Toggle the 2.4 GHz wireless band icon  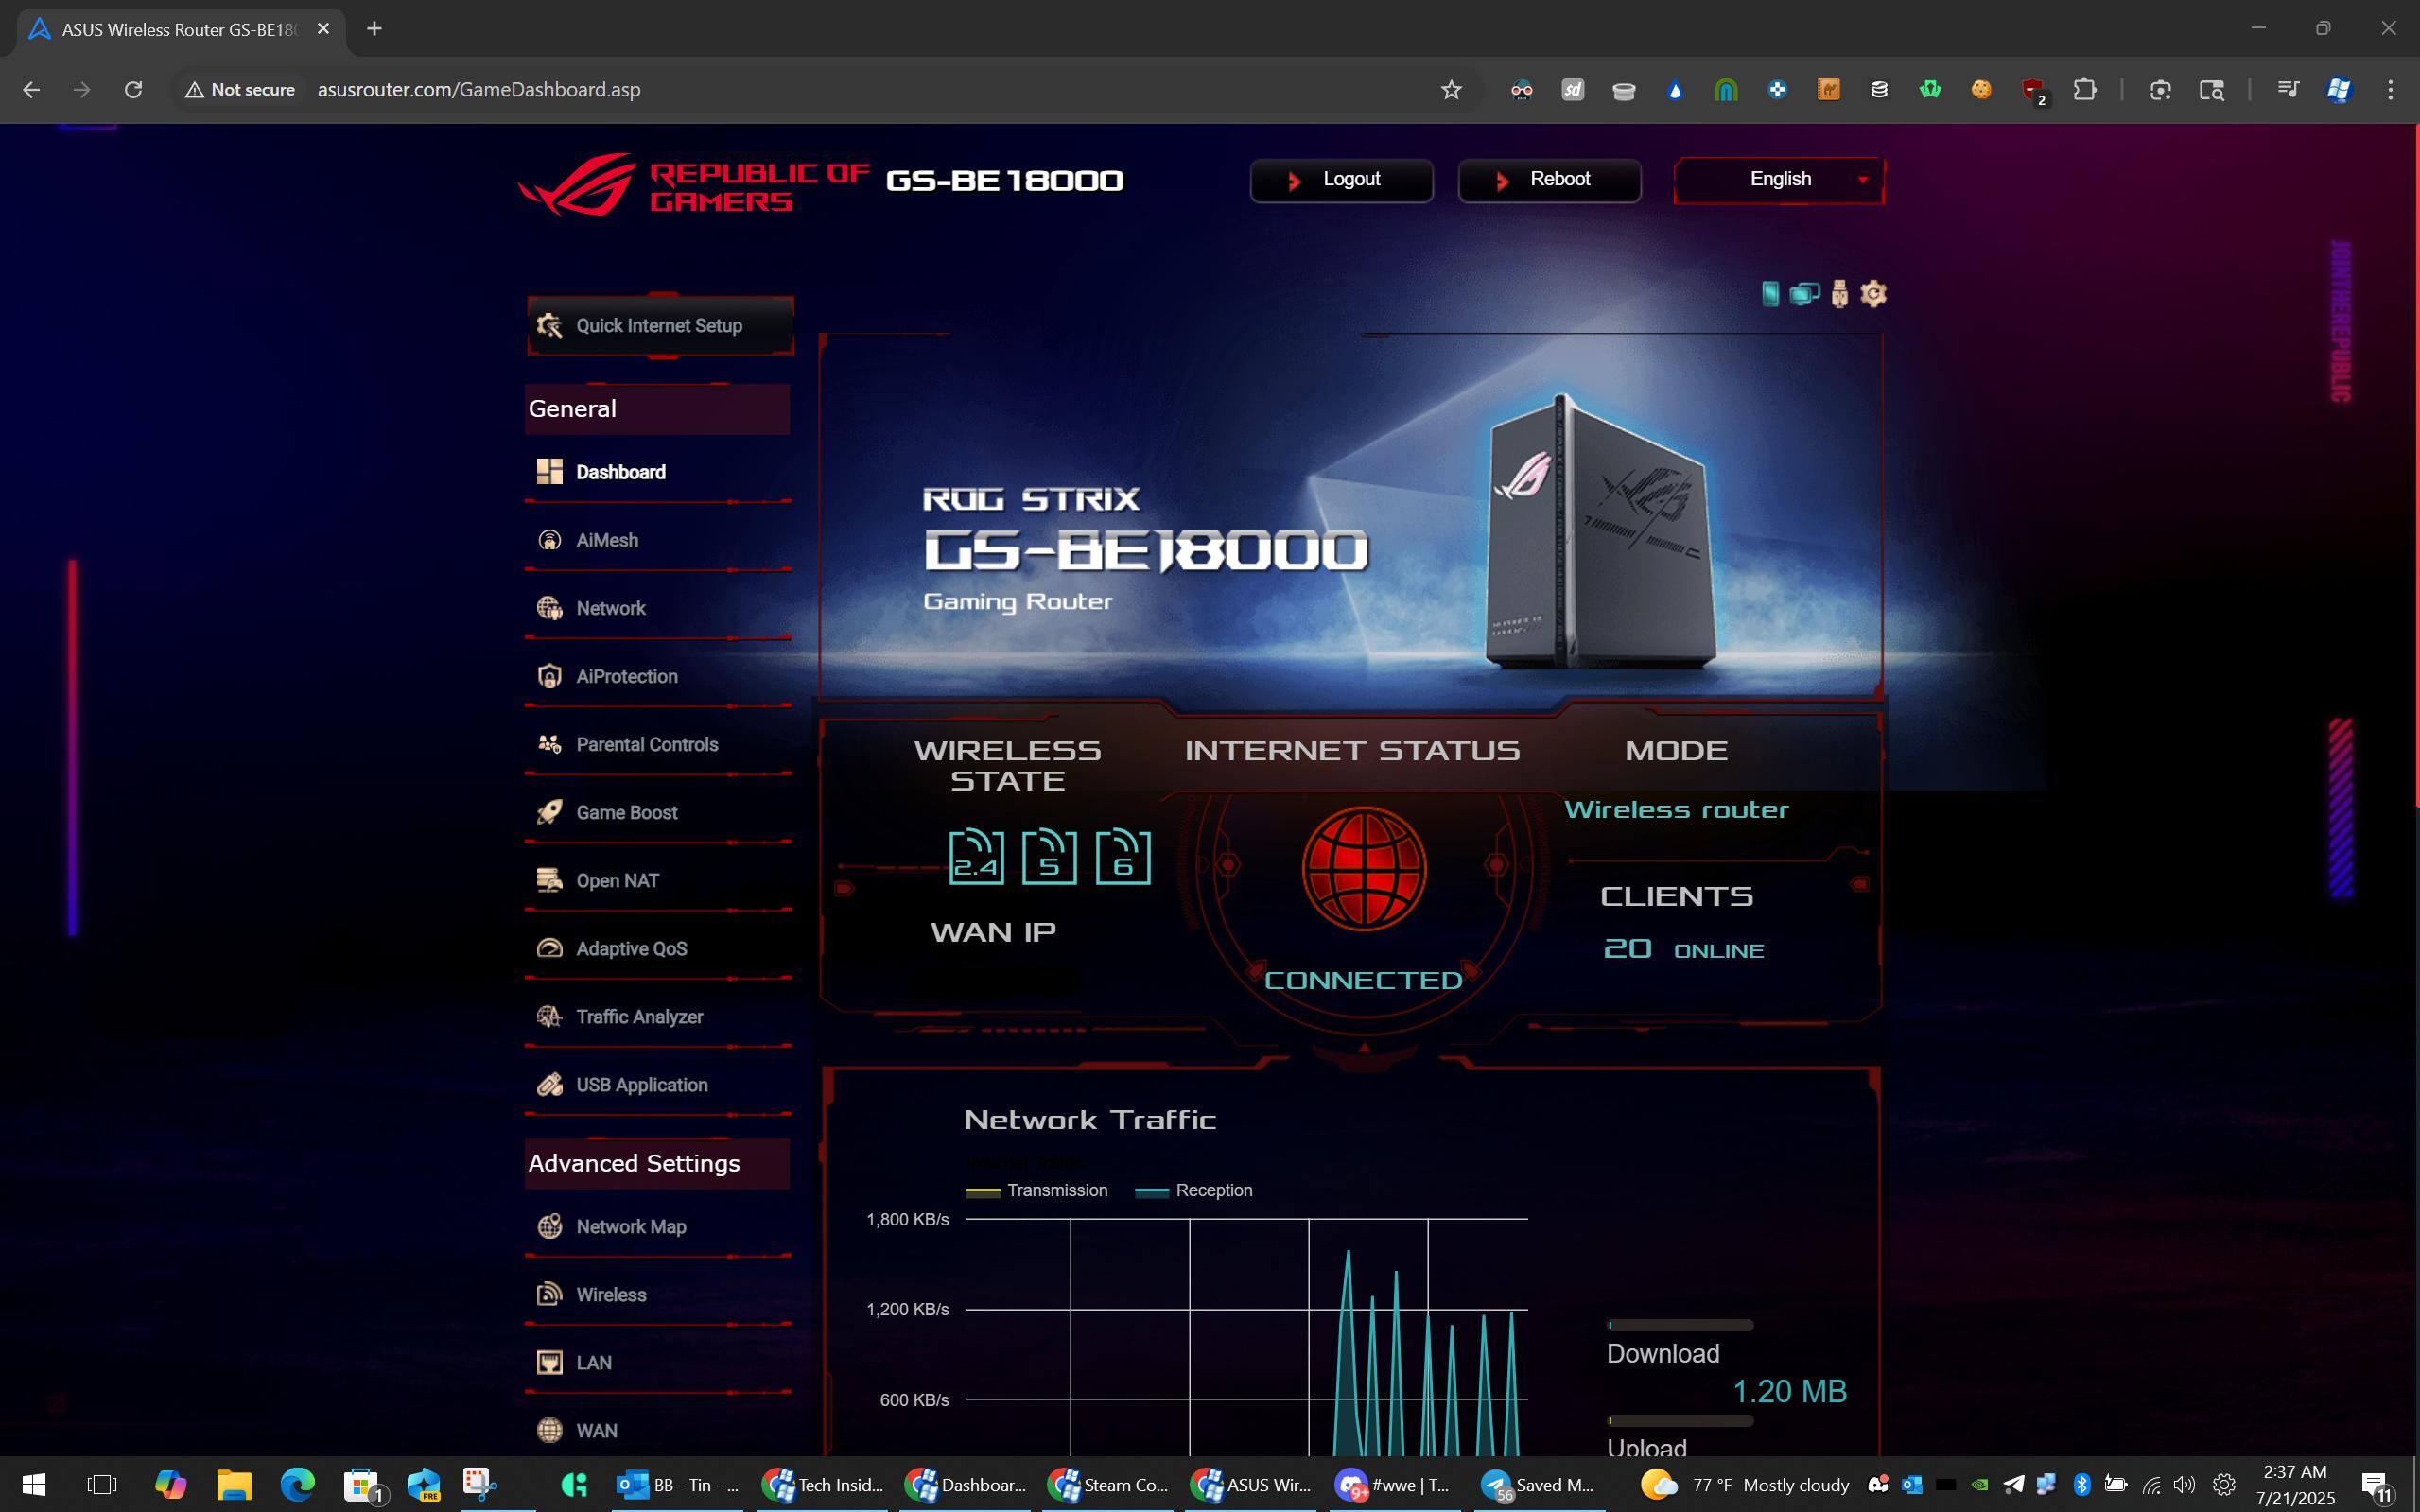pyautogui.click(x=975, y=857)
